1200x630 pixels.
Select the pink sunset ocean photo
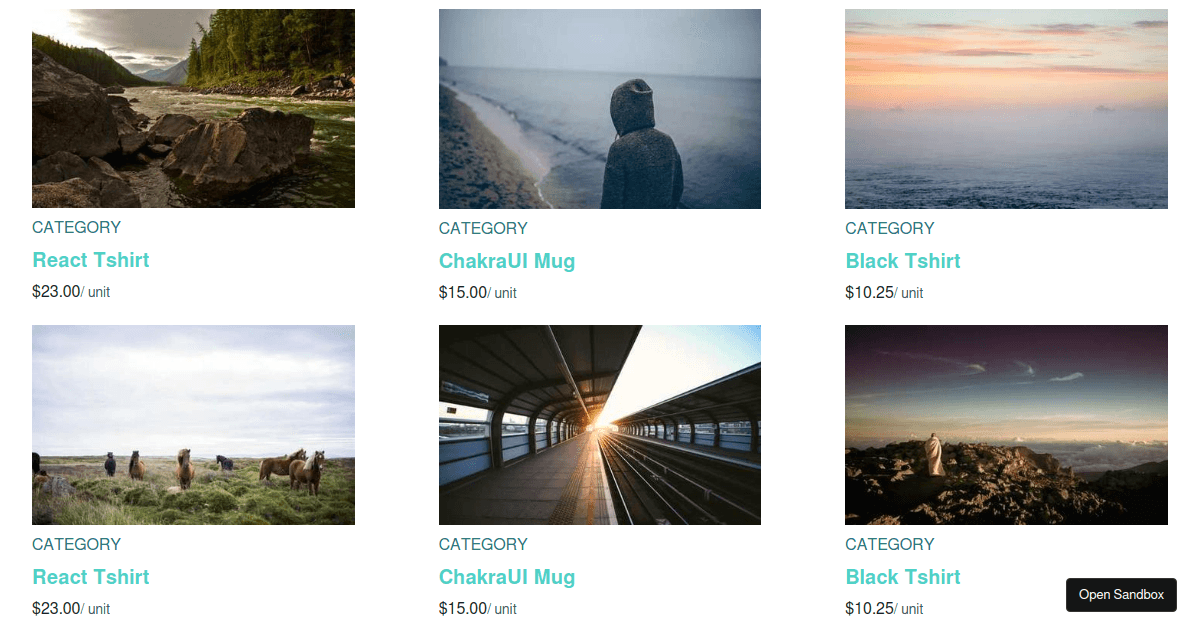pyautogui.click(x=1006, y=109)
